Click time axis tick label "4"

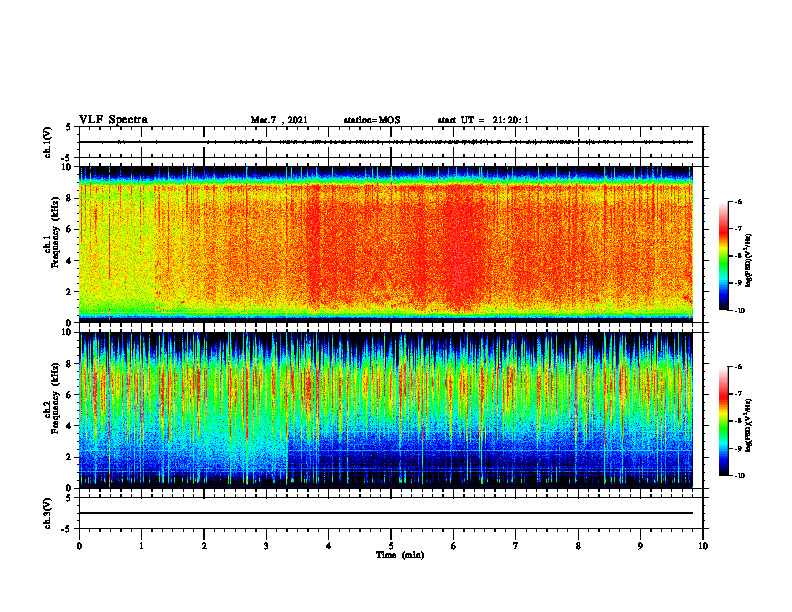(329, 546)
